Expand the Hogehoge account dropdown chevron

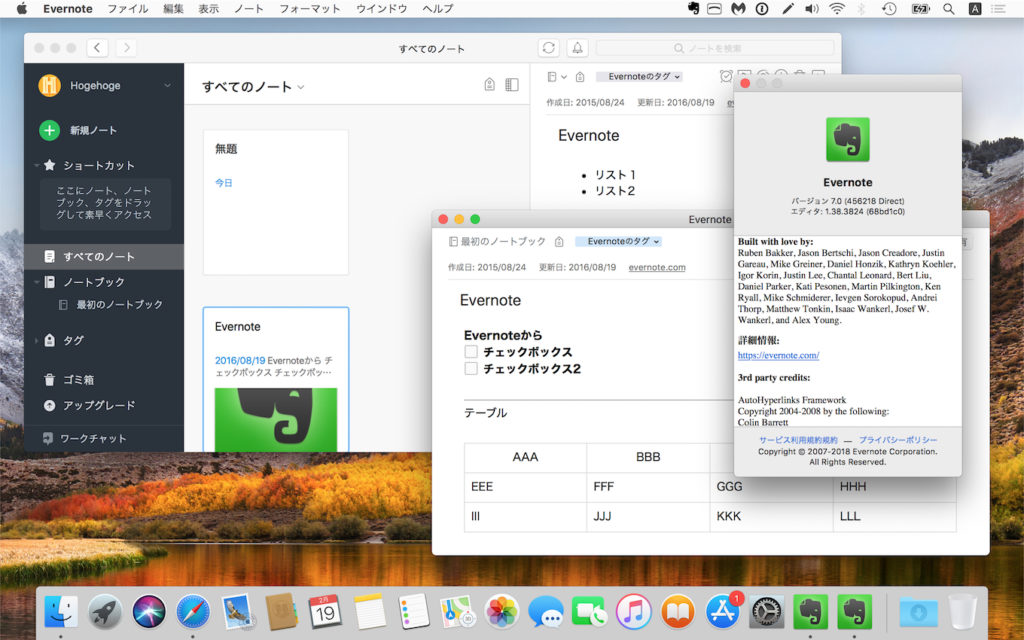click(167, 86)
